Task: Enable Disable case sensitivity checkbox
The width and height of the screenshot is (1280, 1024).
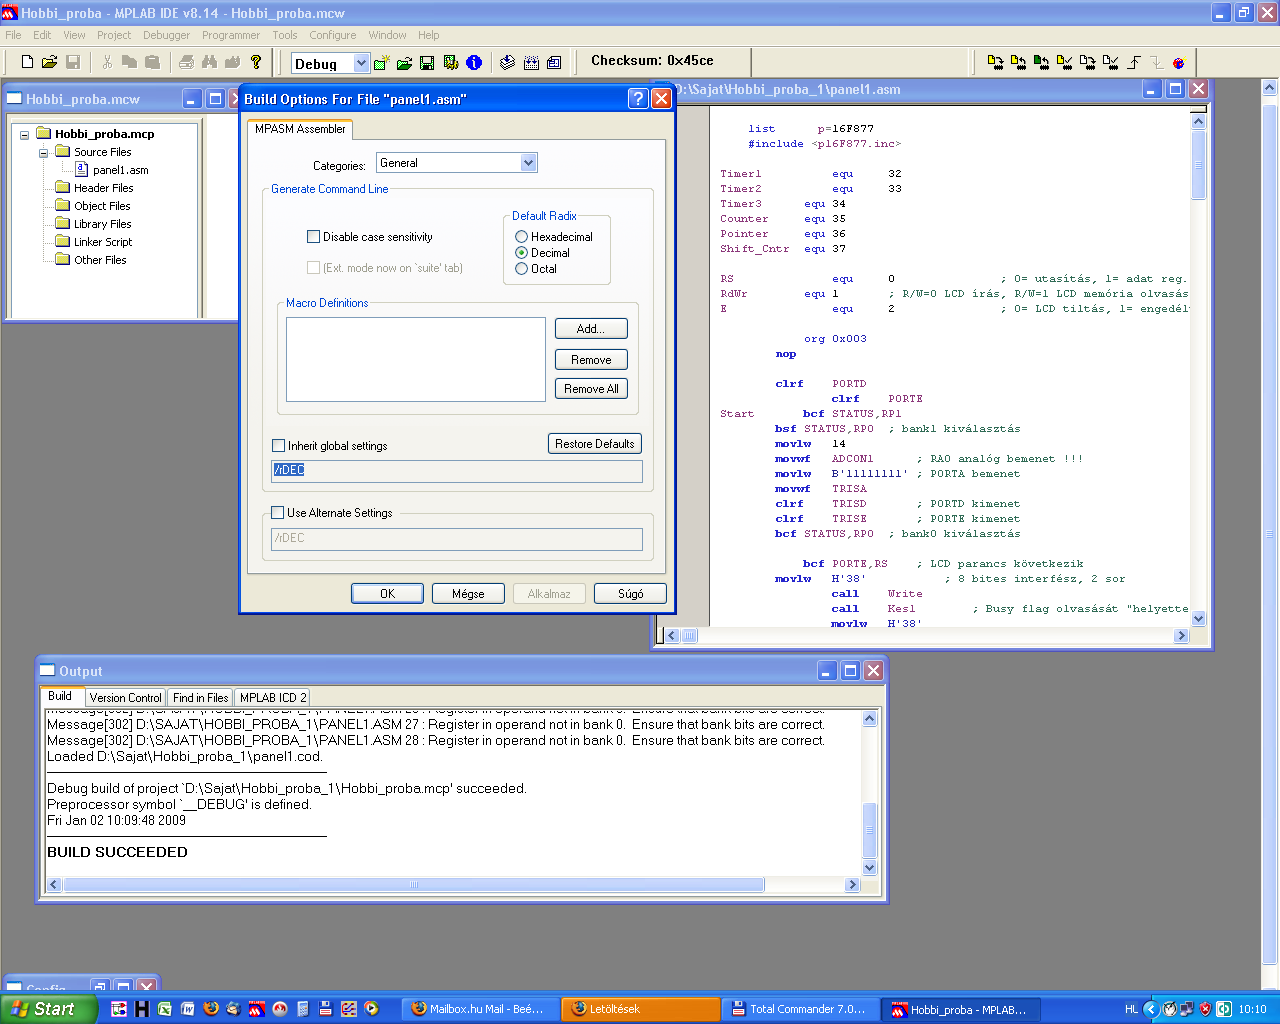Action: click(x=314, y=237)
